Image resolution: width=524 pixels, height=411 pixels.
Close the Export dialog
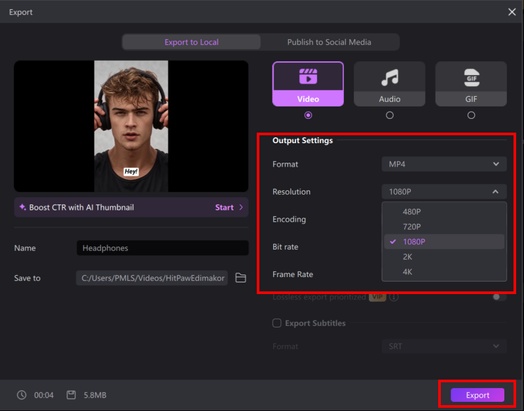[512, 12]
